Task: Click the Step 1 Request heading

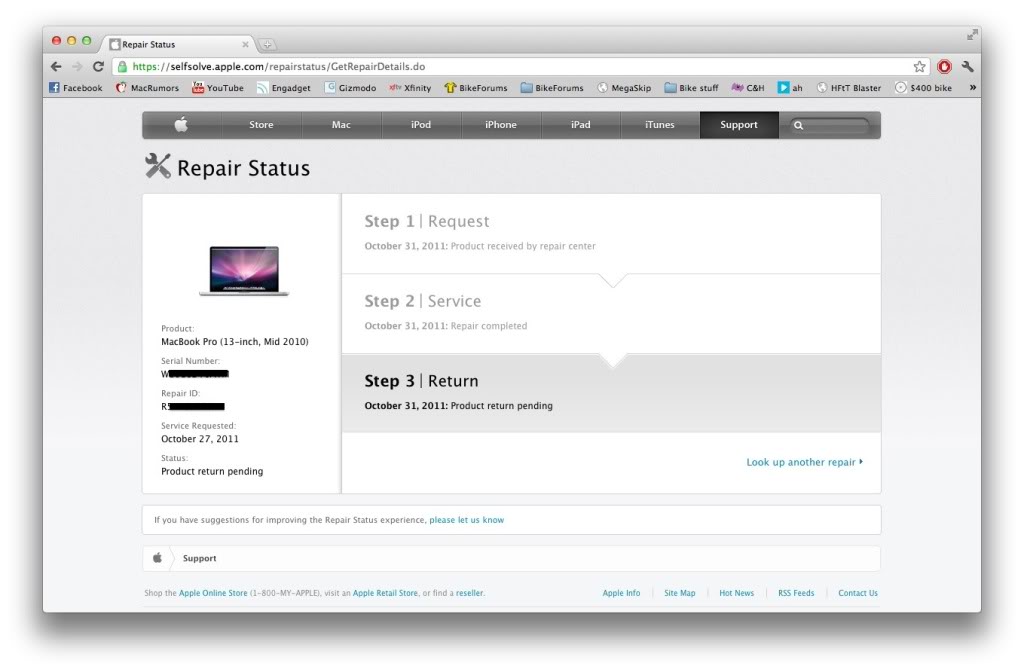Action: point(426,221)
